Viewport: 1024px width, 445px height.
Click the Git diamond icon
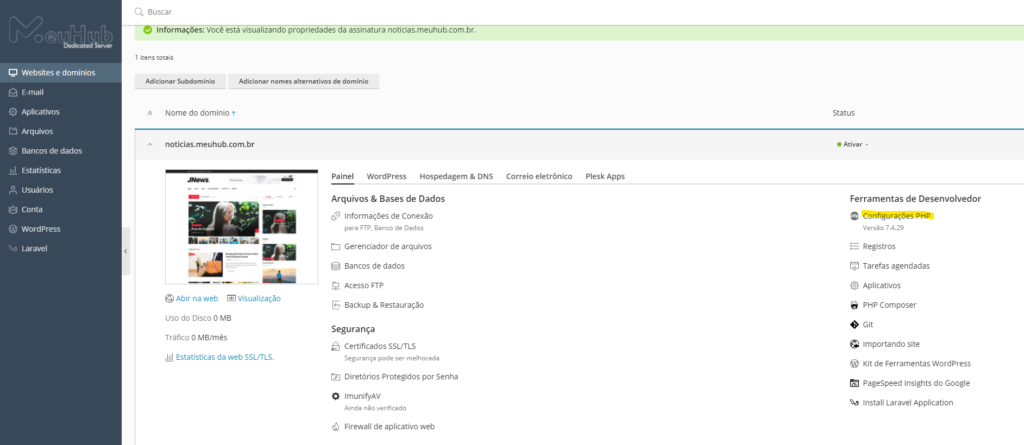point(854,325)
